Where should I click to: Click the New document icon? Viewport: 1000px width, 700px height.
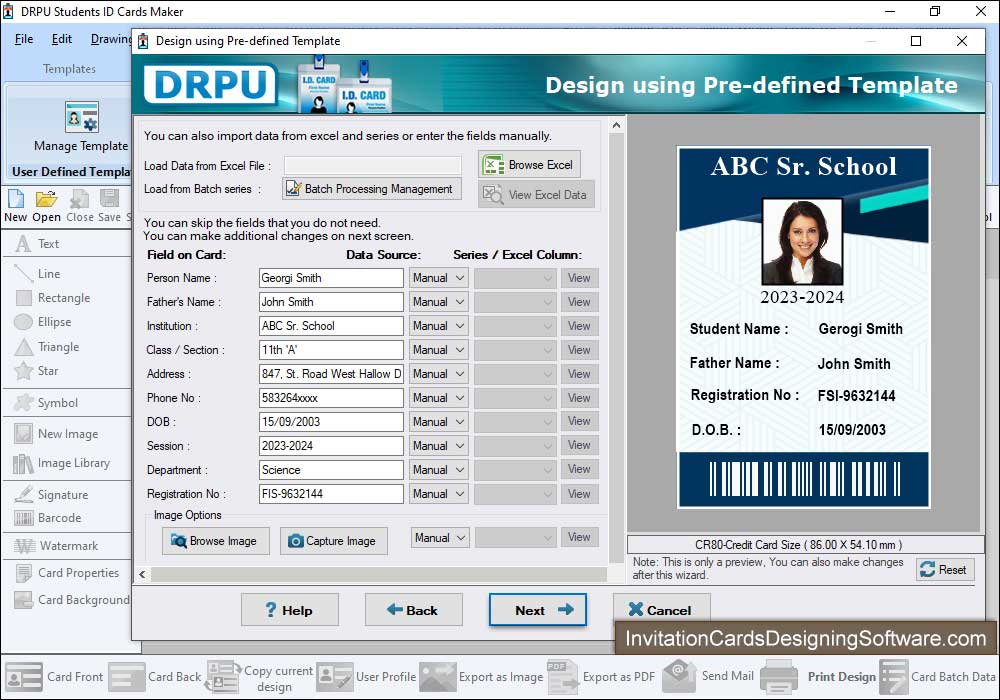[15, 199]
